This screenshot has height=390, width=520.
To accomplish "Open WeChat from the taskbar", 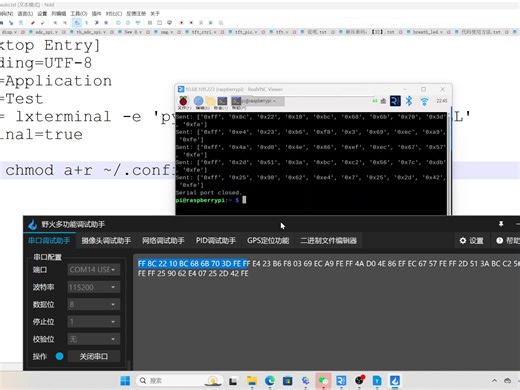I will 323,381.
